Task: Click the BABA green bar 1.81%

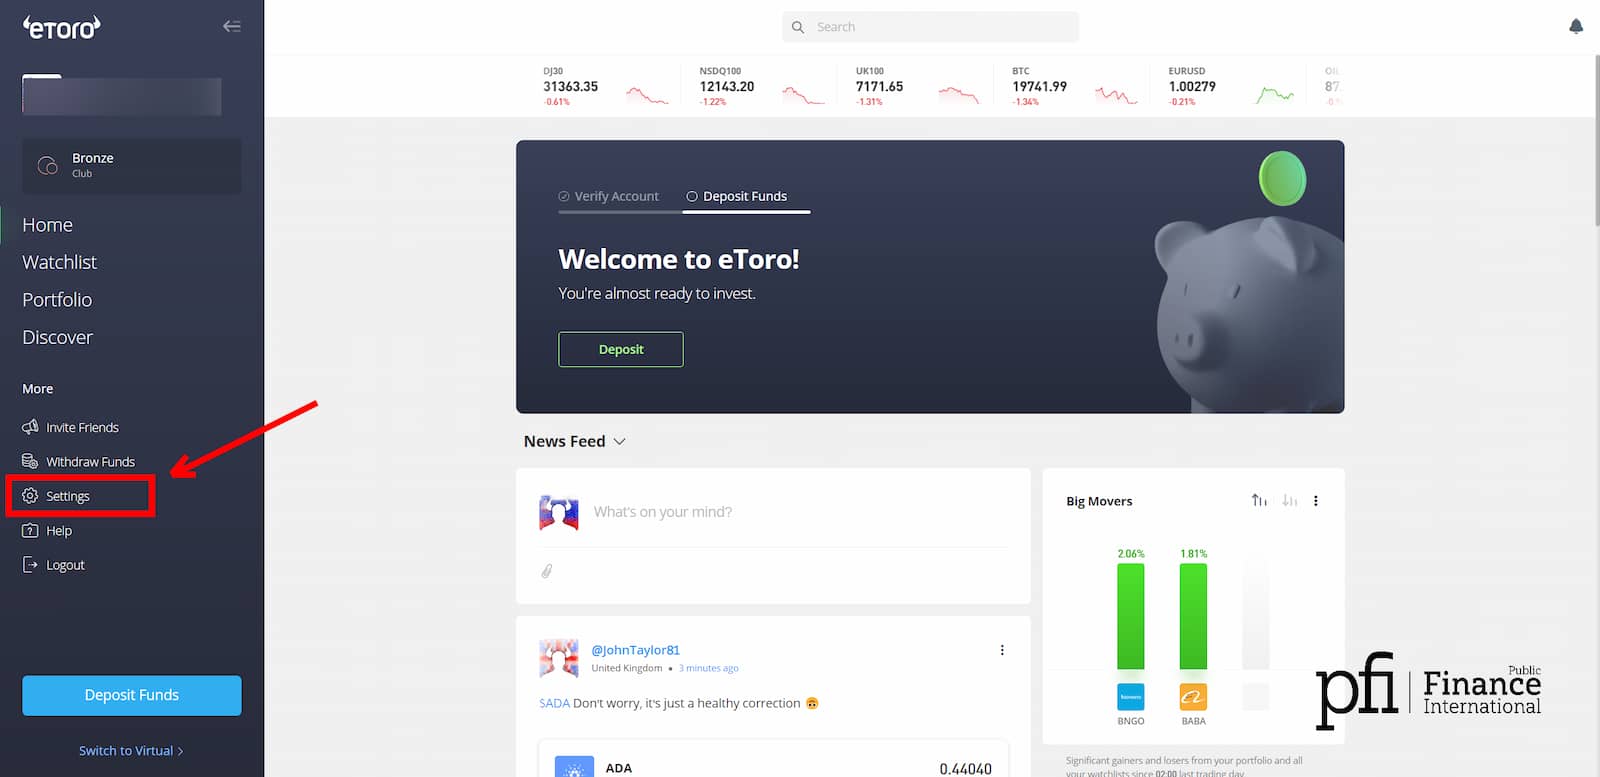Action: [x=1193, y=616]
